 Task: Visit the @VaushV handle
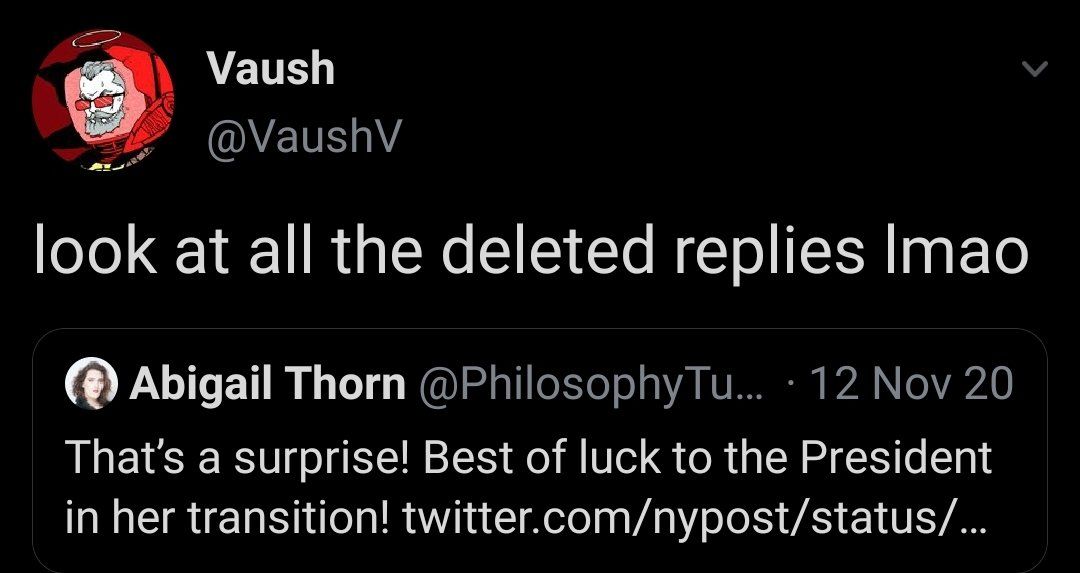[x=302, y=139]
